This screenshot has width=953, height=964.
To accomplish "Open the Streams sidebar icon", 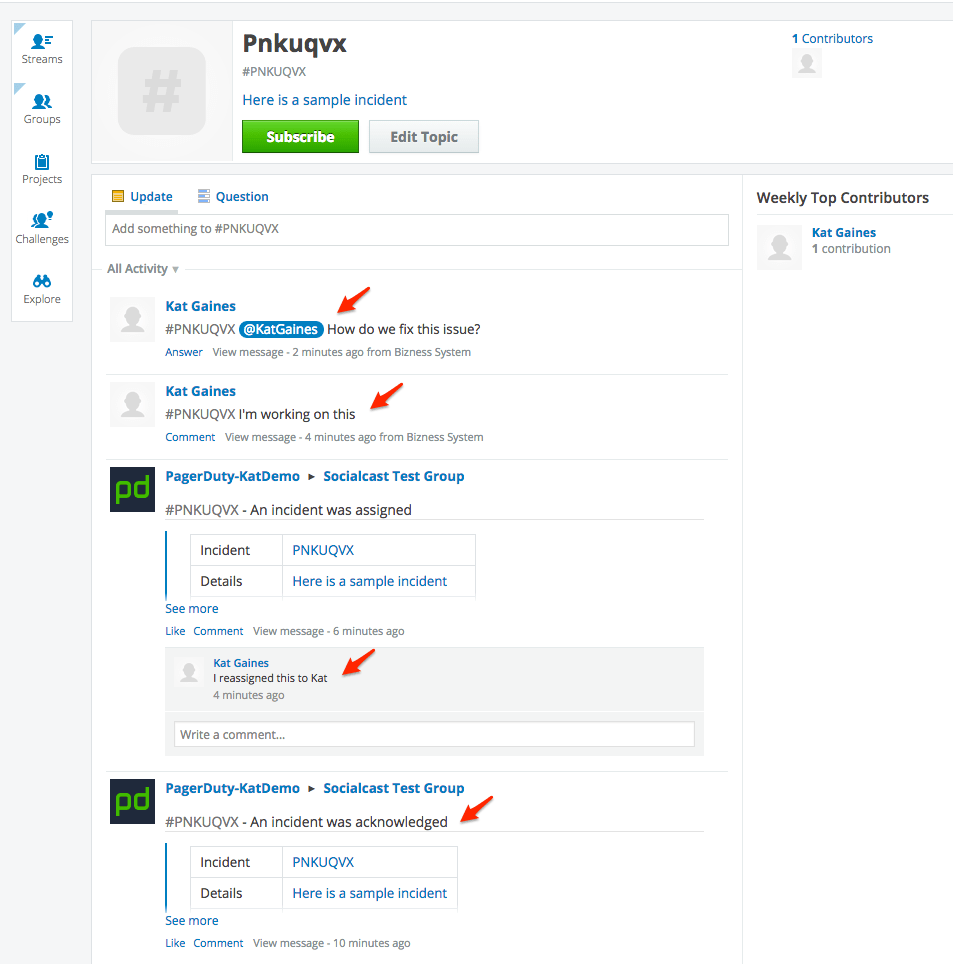I will 41,45.
